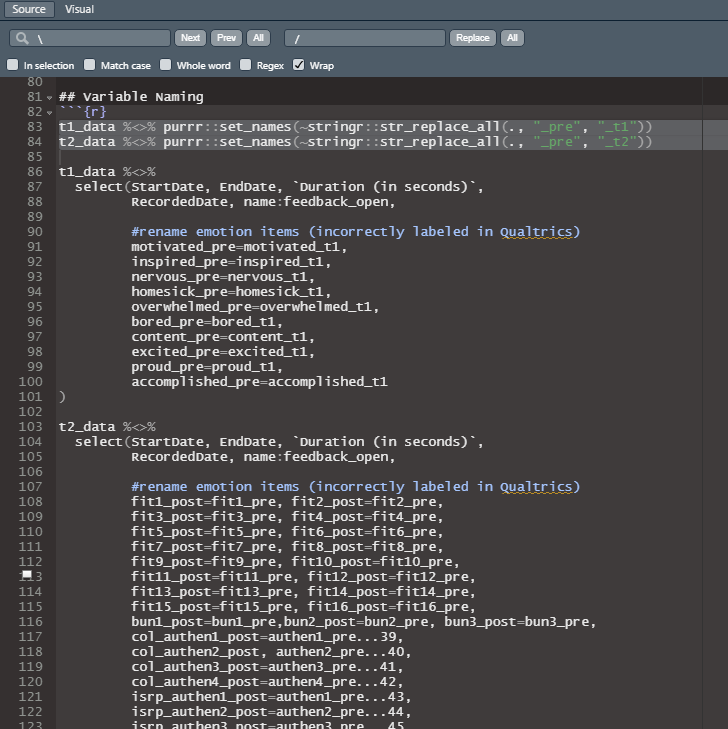The width and height of the screenshot is (728, 729).
Task: Click 'homesick_pre=homesick_t1,' line
Action: pos(231,292)
